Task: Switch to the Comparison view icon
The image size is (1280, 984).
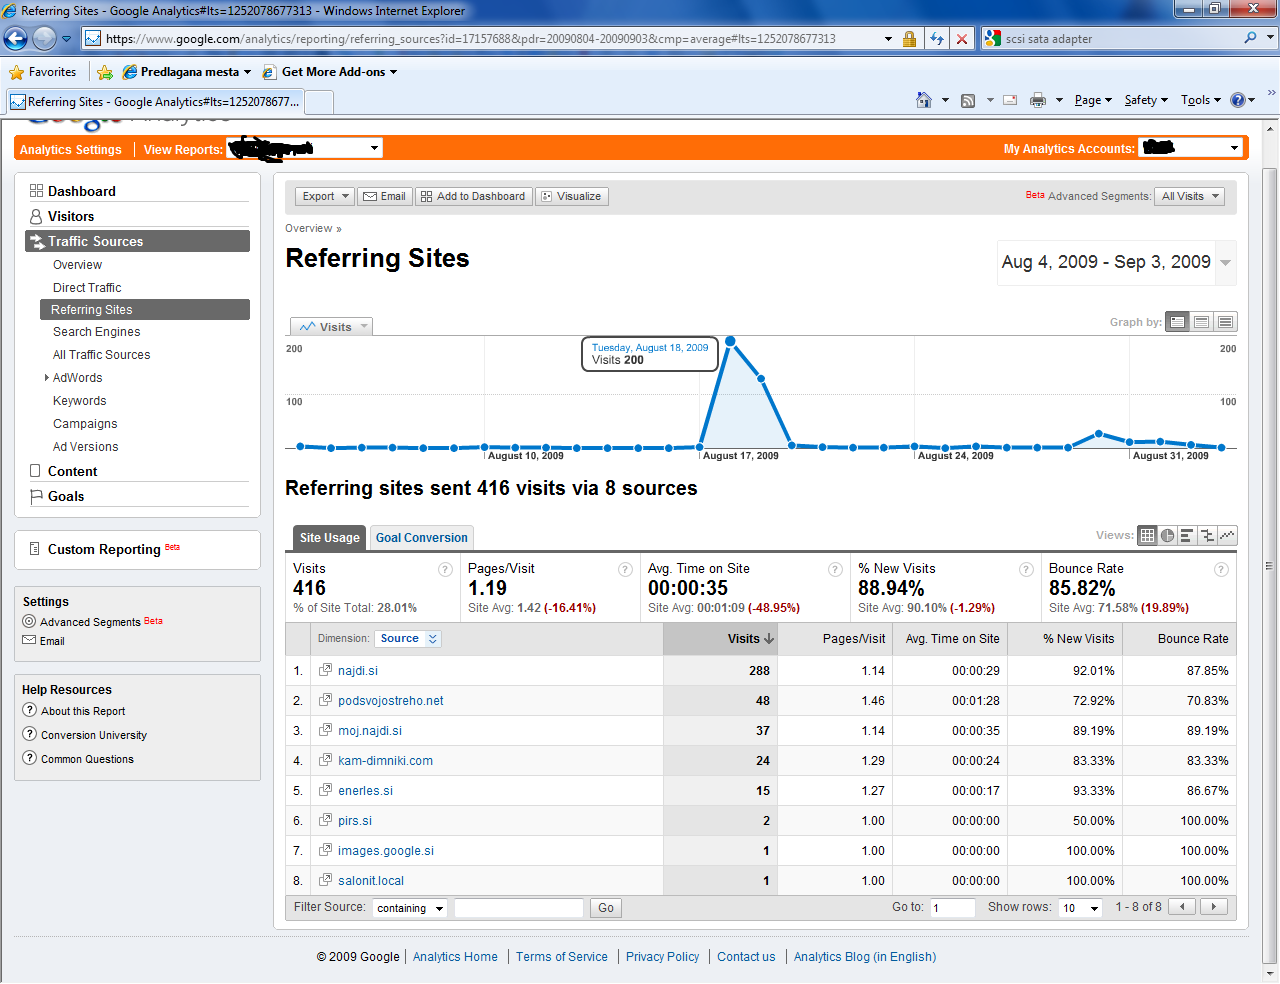Action: pyautogui.click(x=1207, y=536)
